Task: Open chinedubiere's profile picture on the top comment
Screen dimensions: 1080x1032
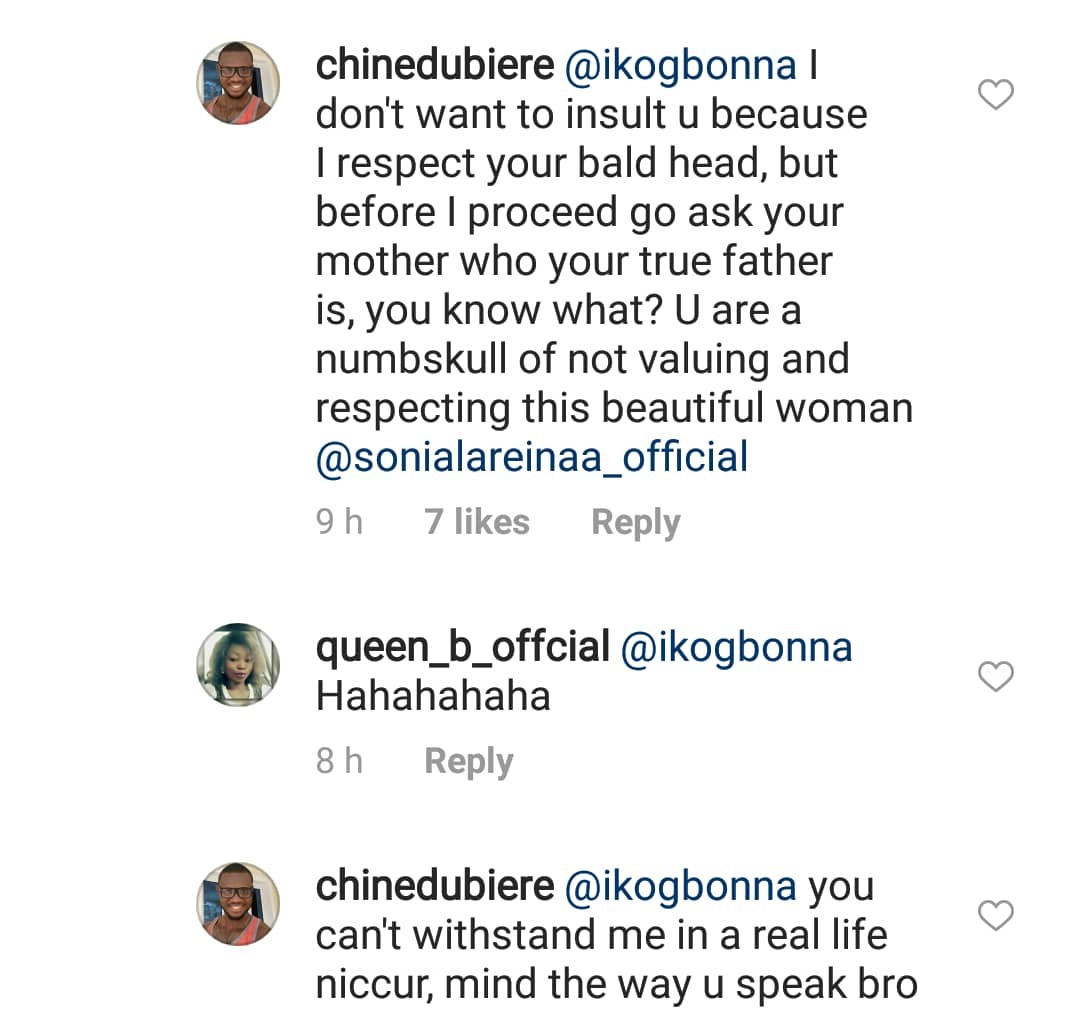Action: click(x=237, y=83)
